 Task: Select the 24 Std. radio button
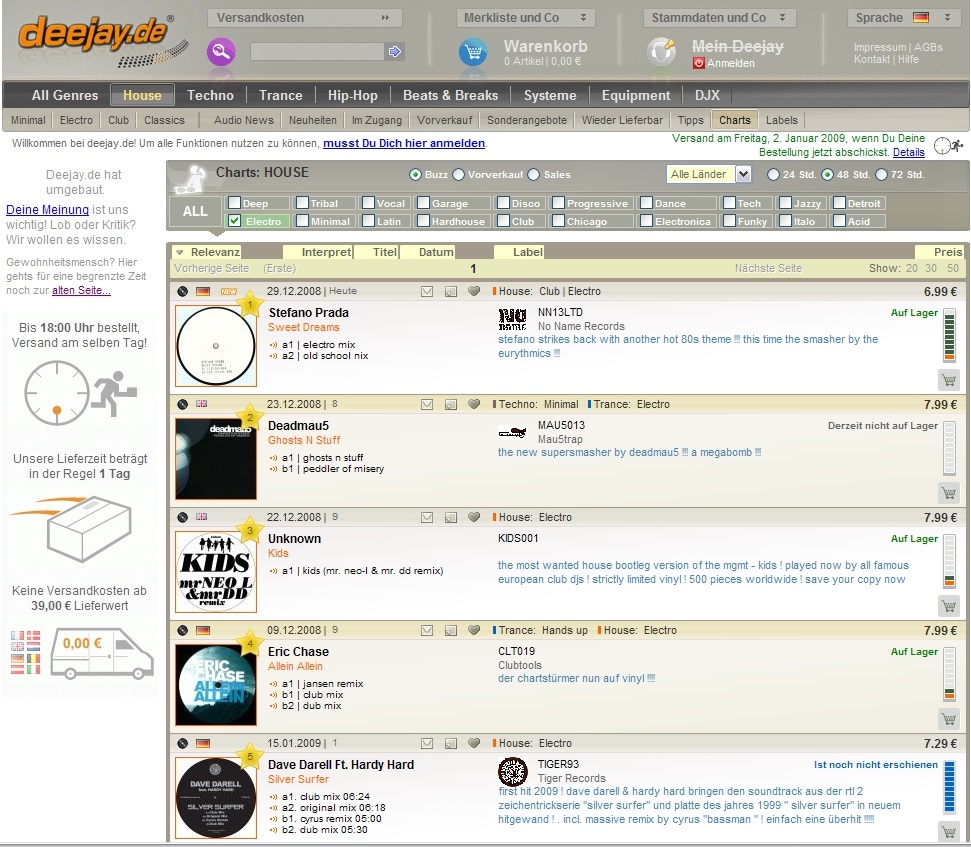pos(773,175)
